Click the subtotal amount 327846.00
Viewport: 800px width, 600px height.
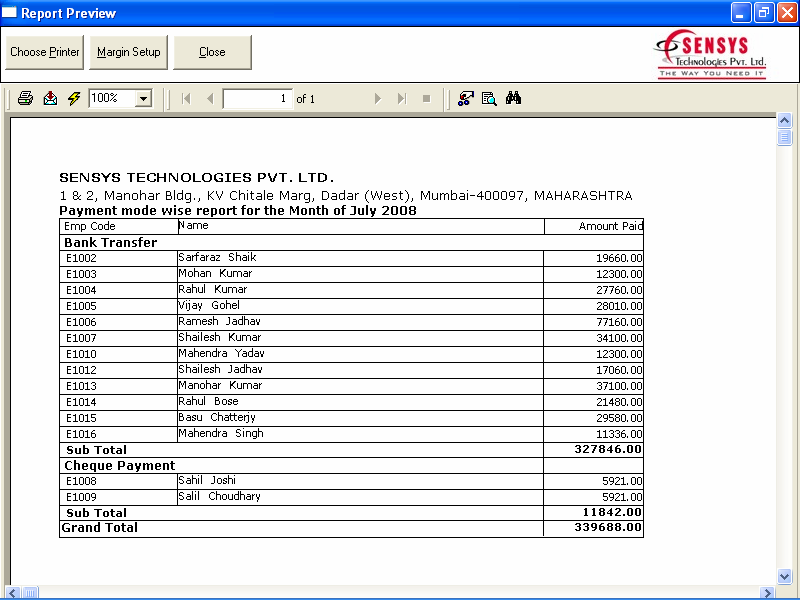pyautogui.click(x=608, y=449)
